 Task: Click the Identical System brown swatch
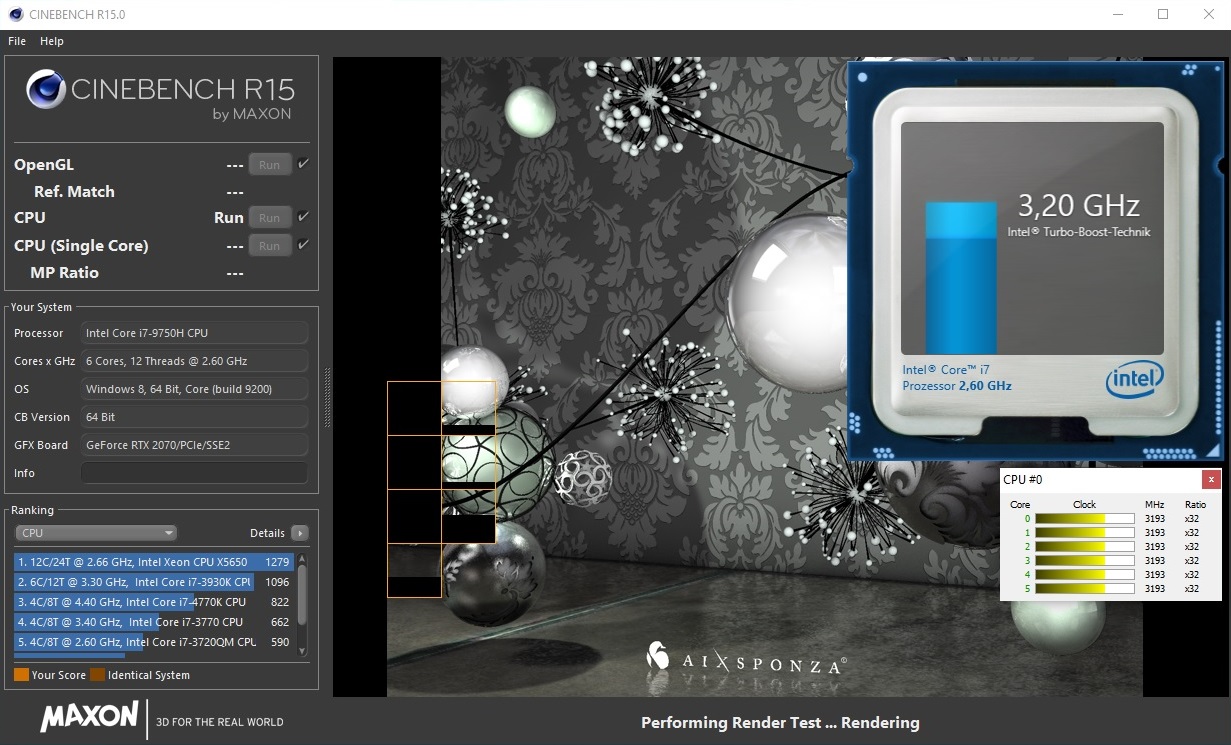(x=97, y=675)
